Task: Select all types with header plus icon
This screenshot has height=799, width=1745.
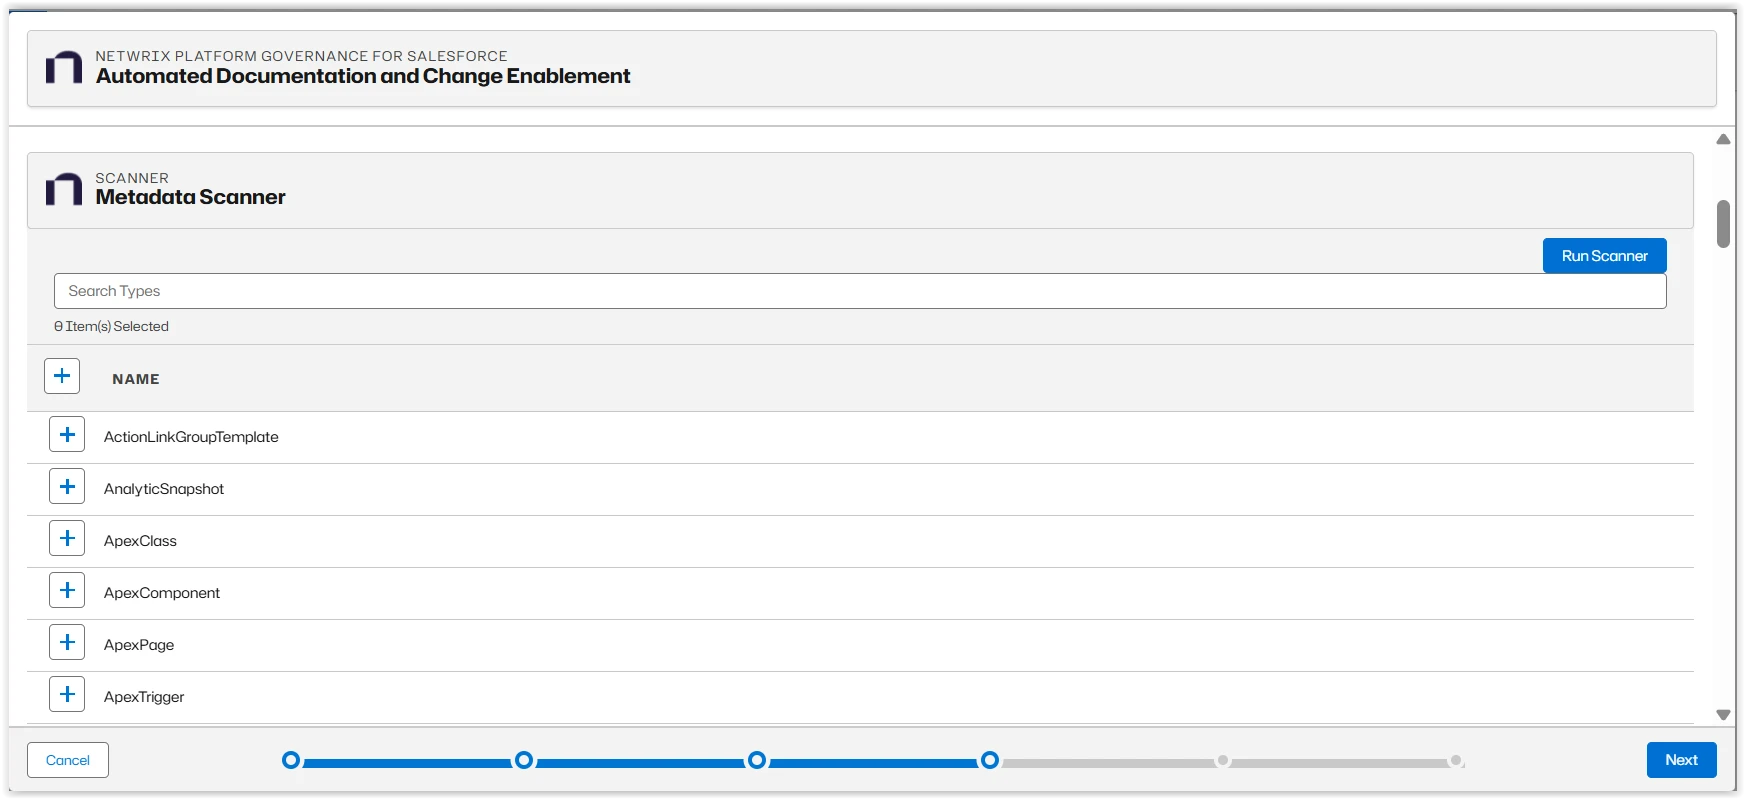Action: (62, 377)
